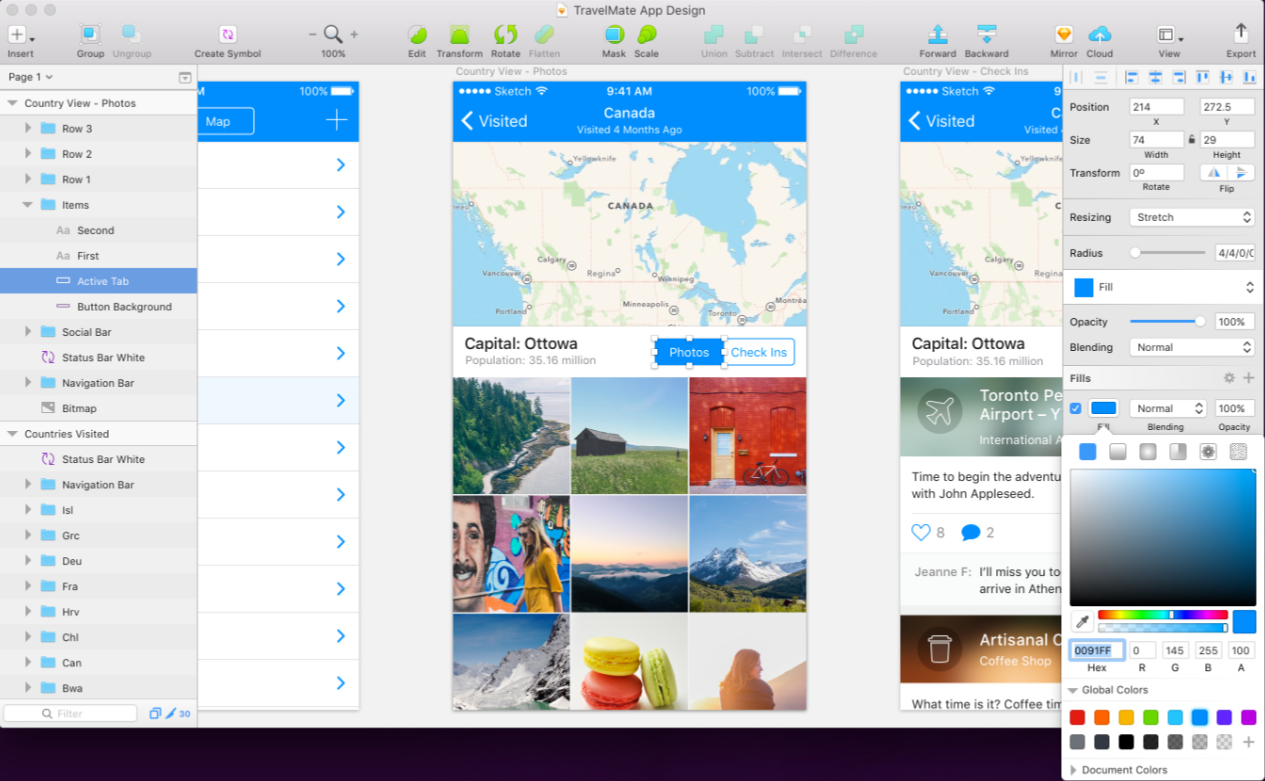Choose noise fill type

(1238, 452)
